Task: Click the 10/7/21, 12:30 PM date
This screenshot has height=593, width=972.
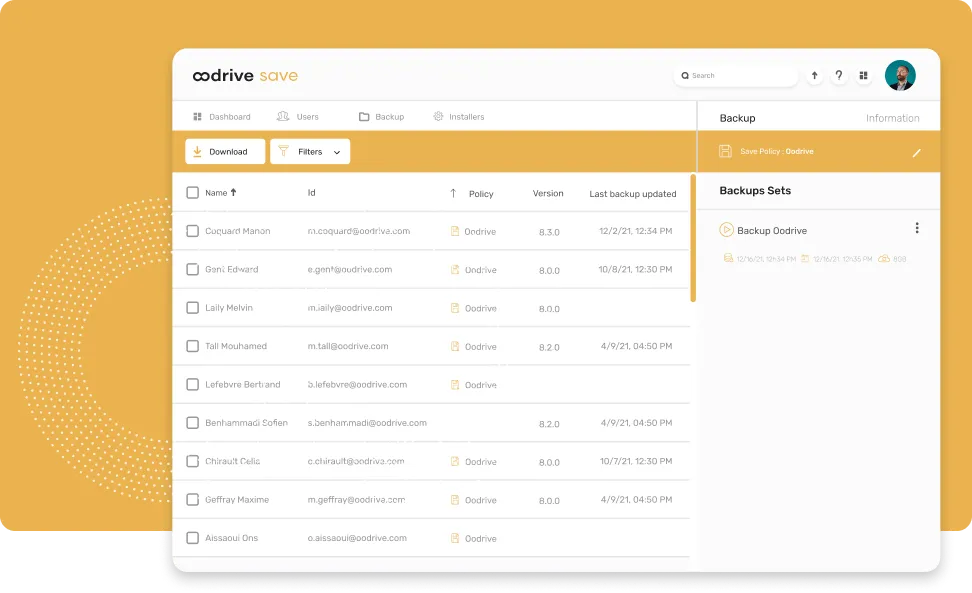Action: [636, 462]
